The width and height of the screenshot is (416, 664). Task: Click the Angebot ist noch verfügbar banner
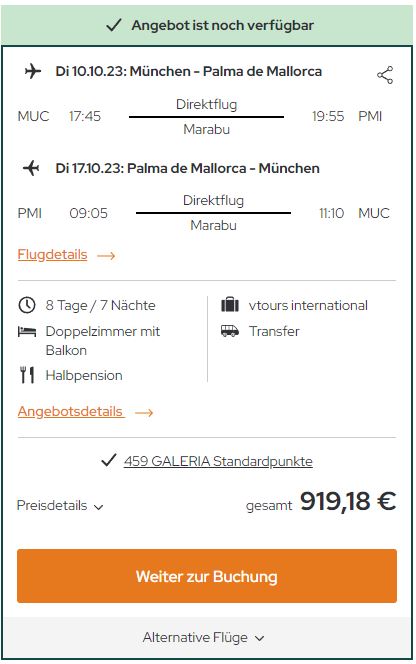pyautogui.click(x=207, y=25)
